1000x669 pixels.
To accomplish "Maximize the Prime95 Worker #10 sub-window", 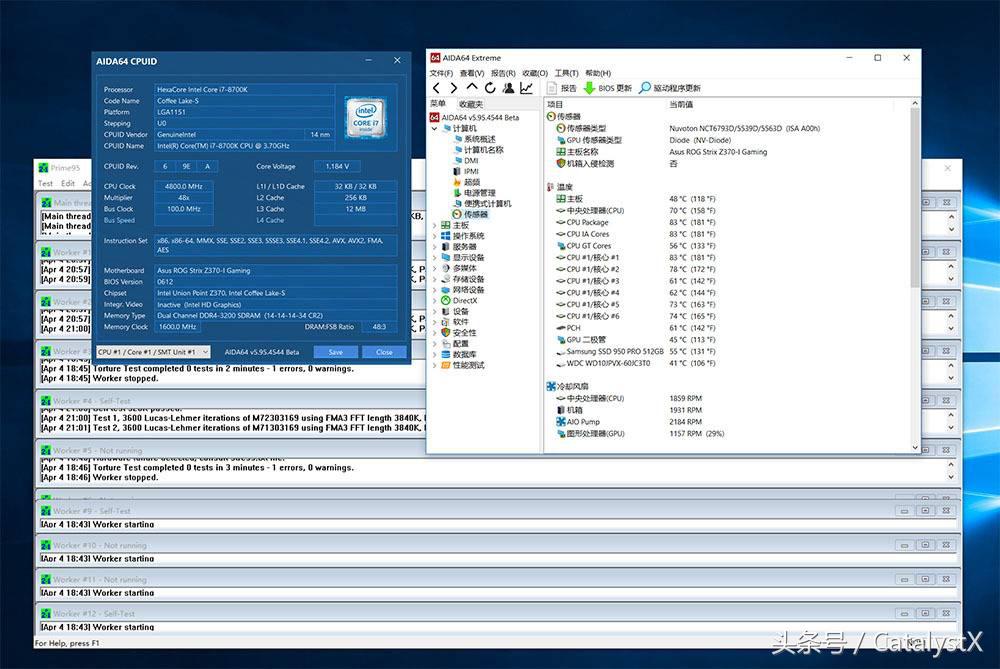I will 925,545.
